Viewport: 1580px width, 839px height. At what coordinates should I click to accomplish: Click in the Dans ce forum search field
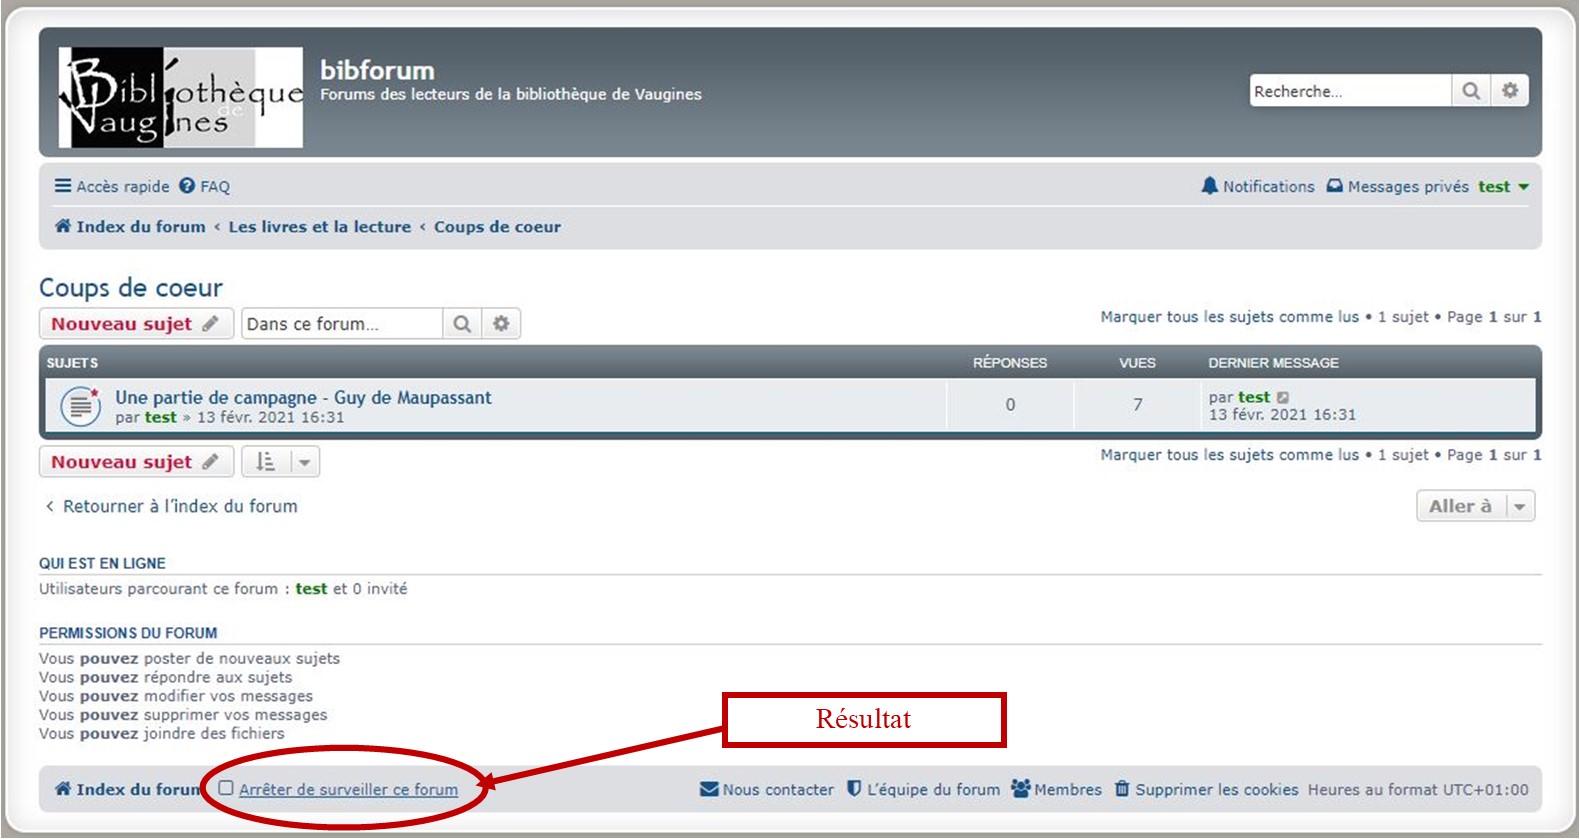coord(340,324)
